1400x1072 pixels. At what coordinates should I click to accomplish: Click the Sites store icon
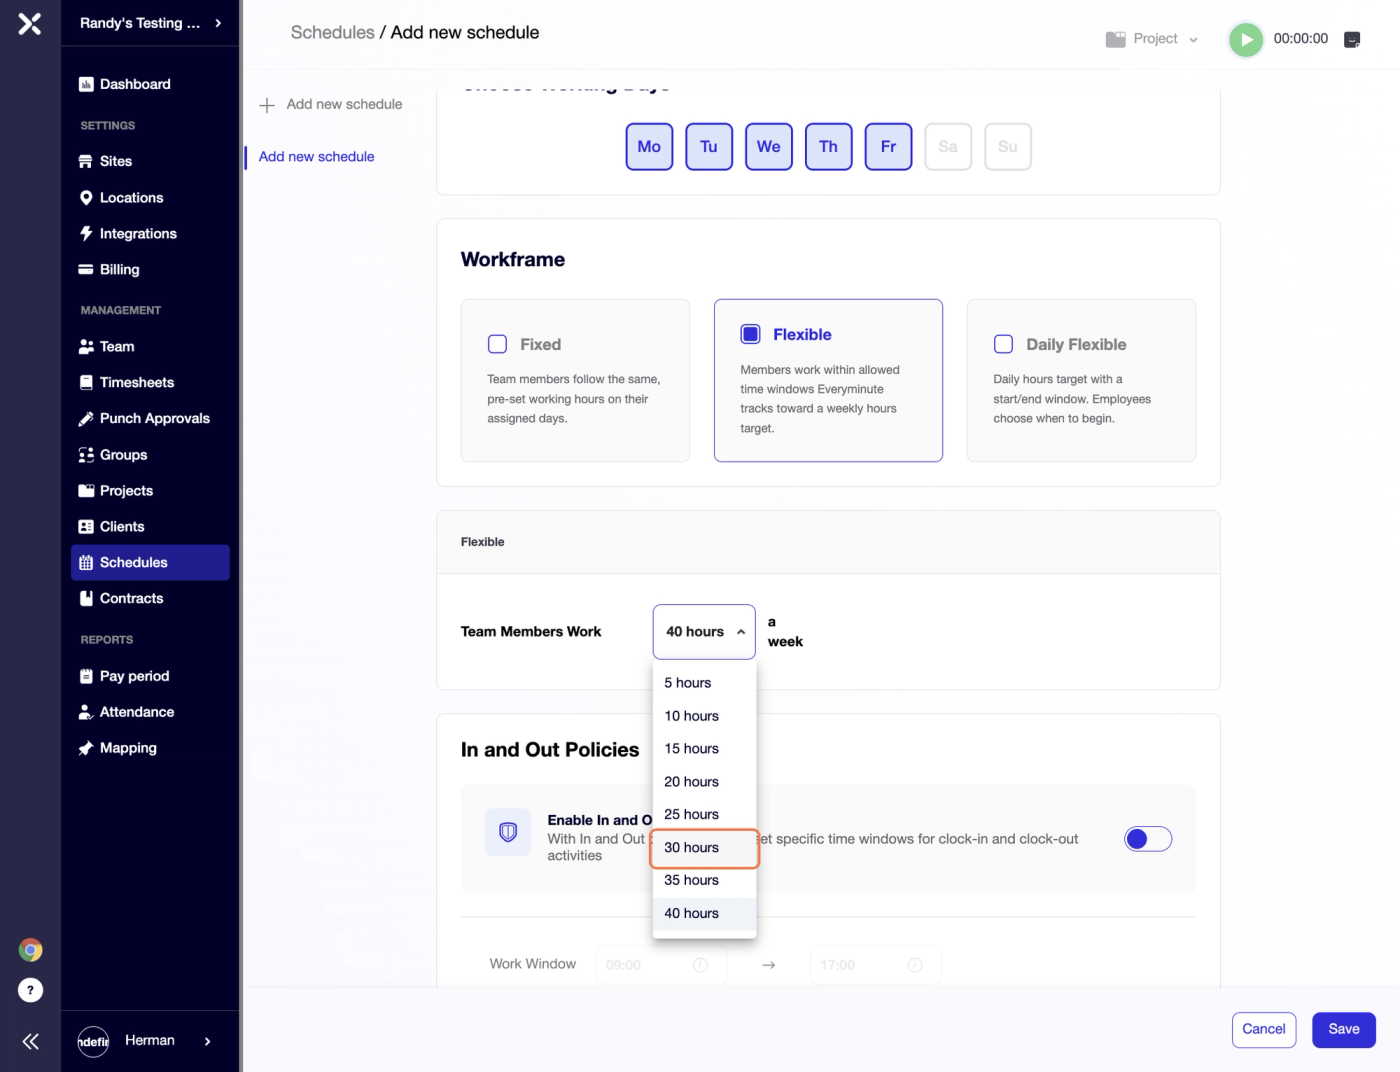click(x=86, y=161)
